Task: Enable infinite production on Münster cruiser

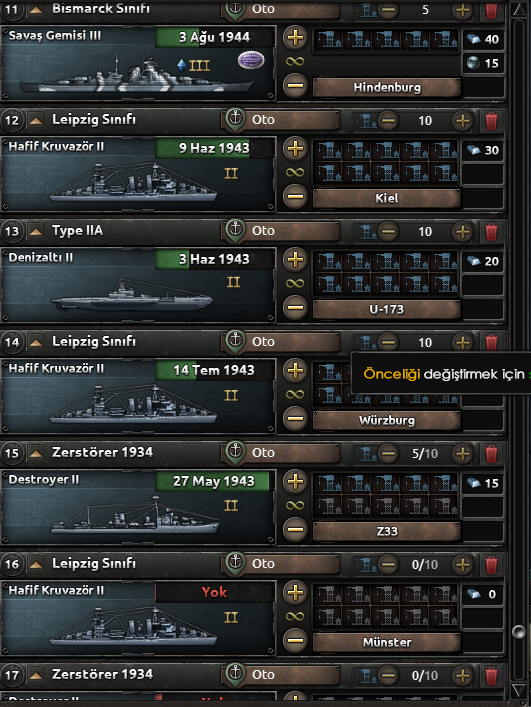Action: (295, 616)
